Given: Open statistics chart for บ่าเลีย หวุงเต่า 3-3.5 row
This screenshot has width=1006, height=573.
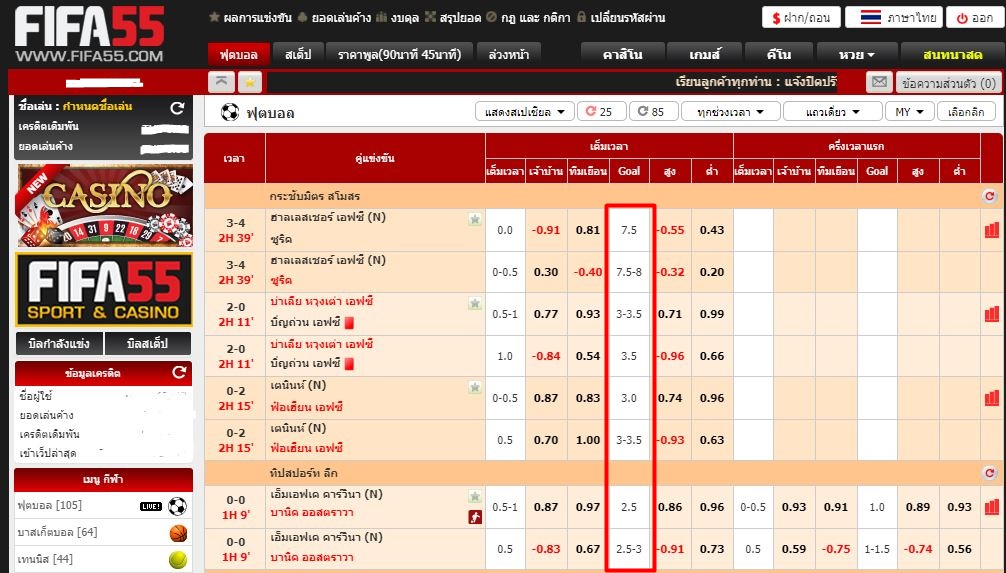Looking at the screenshot, I should (992, 314).
